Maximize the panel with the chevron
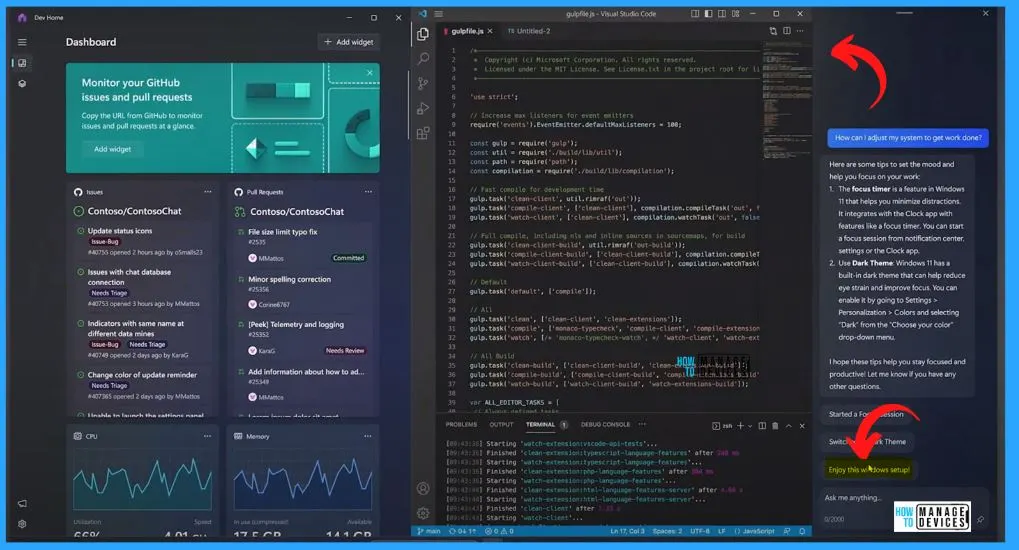Screen dimensions: 1019x550 click(789, 426)
